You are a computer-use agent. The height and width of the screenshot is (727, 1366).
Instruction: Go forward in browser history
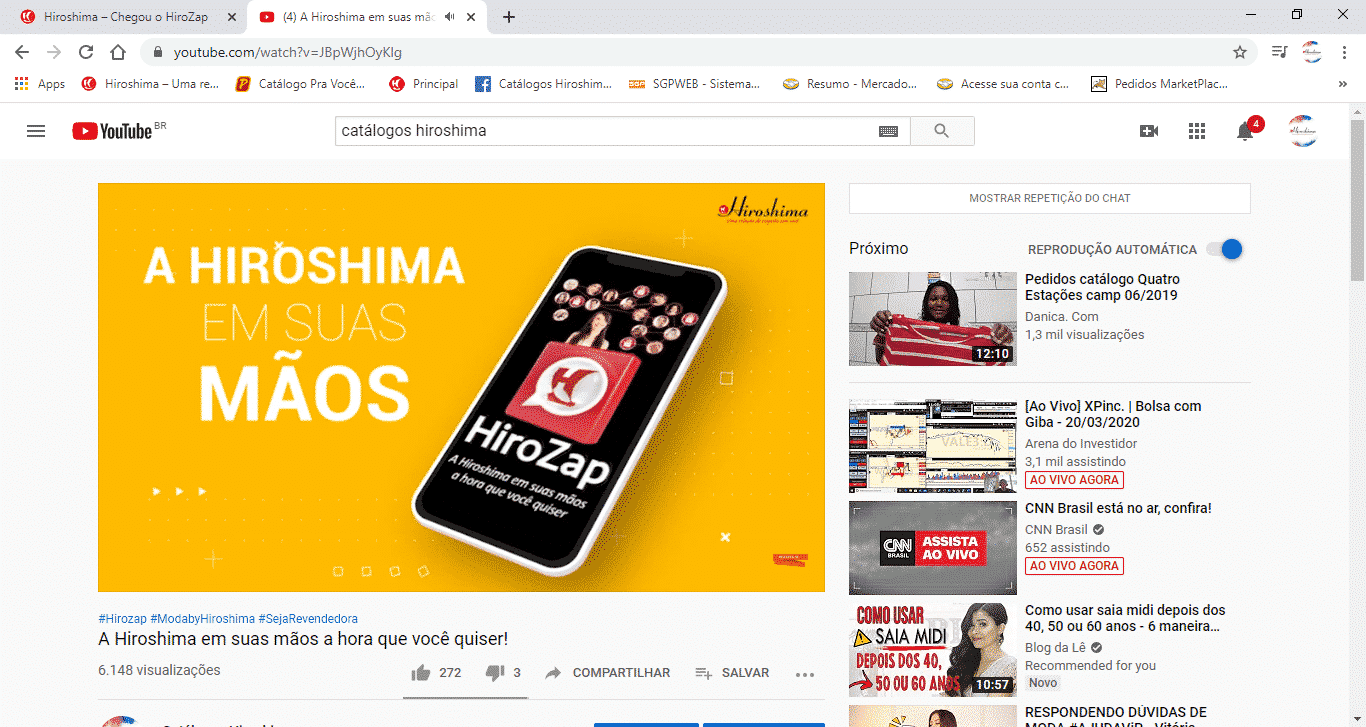click(x=54, y=52)
